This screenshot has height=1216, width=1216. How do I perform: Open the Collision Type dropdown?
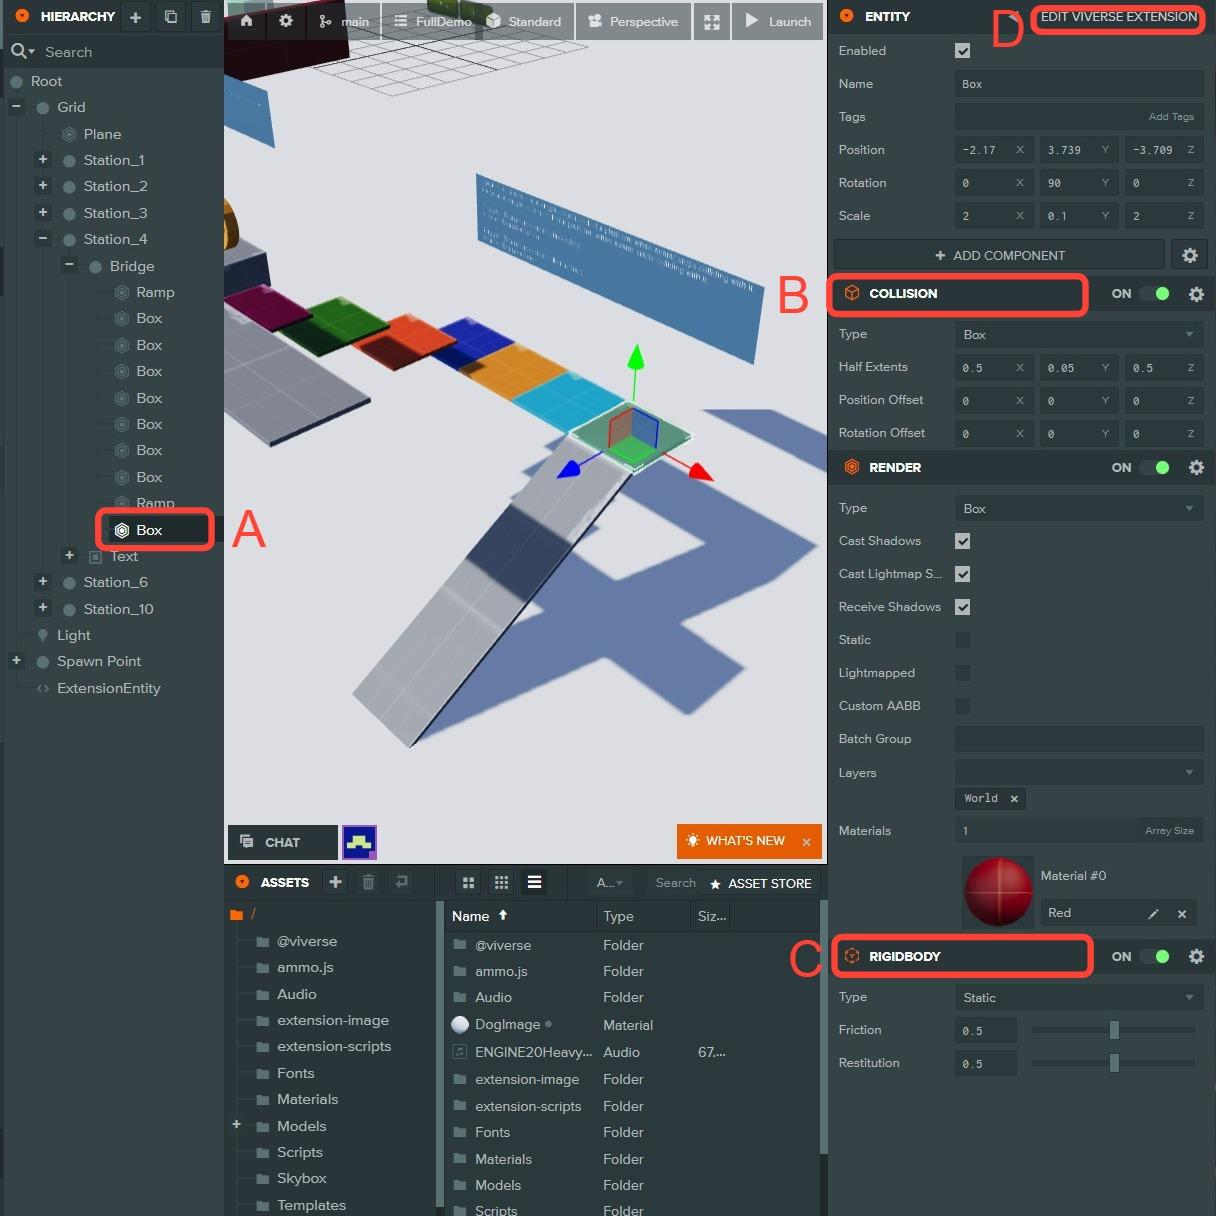(x=1078, y=335)
